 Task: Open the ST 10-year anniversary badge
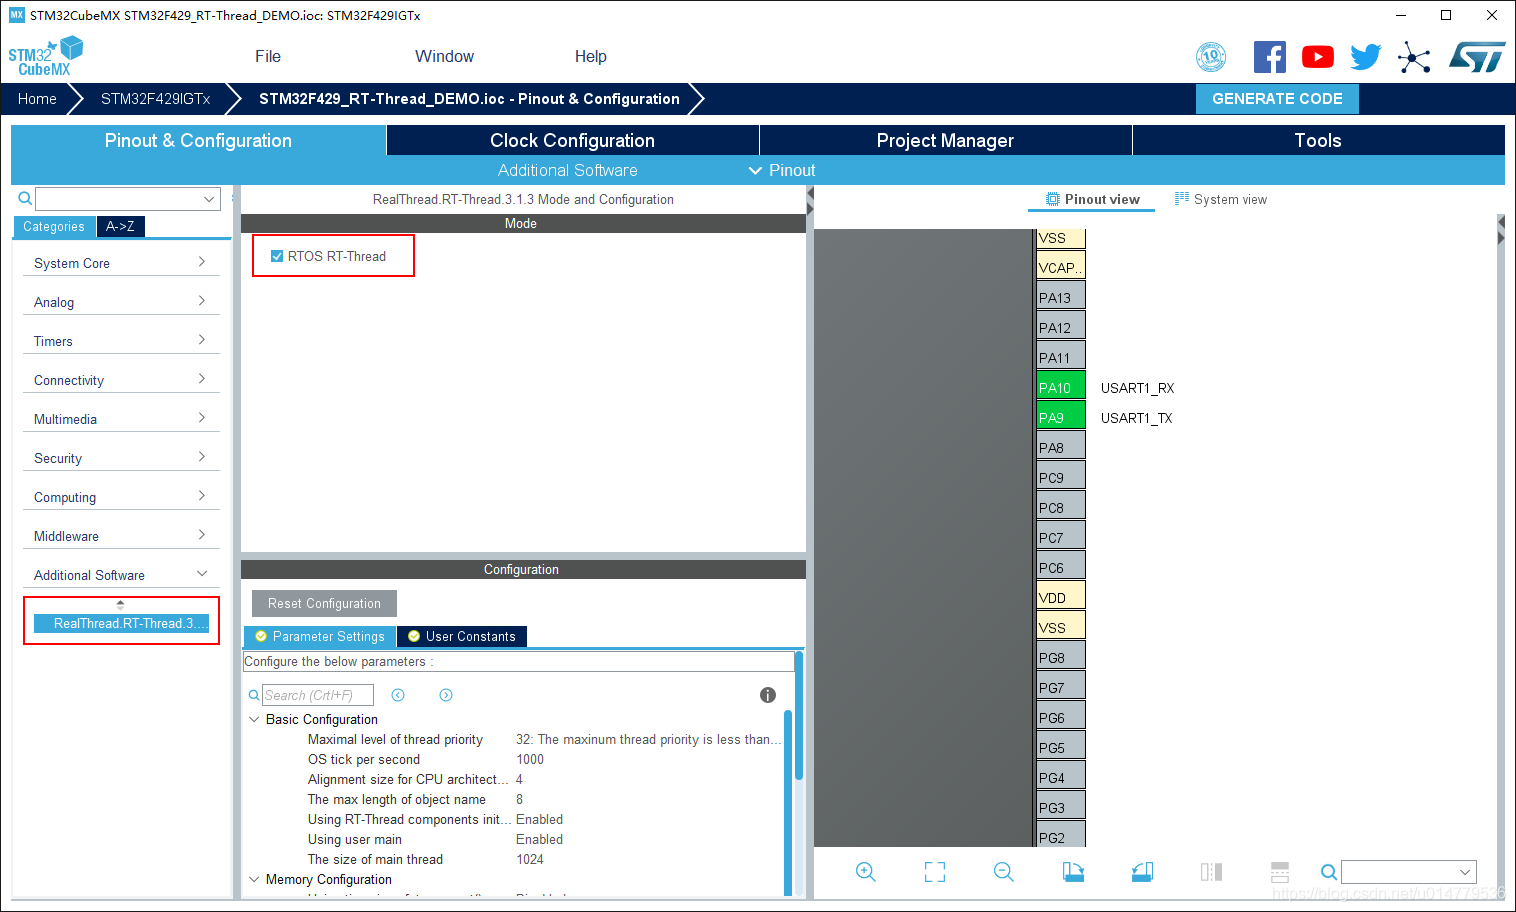1211,57
